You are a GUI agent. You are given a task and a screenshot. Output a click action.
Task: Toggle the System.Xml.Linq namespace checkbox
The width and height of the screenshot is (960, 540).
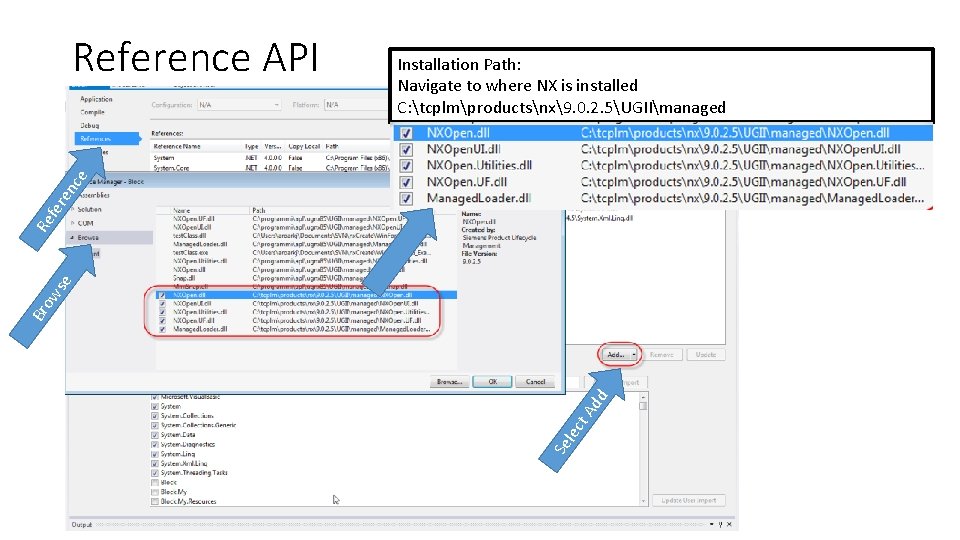click(155, 463)
